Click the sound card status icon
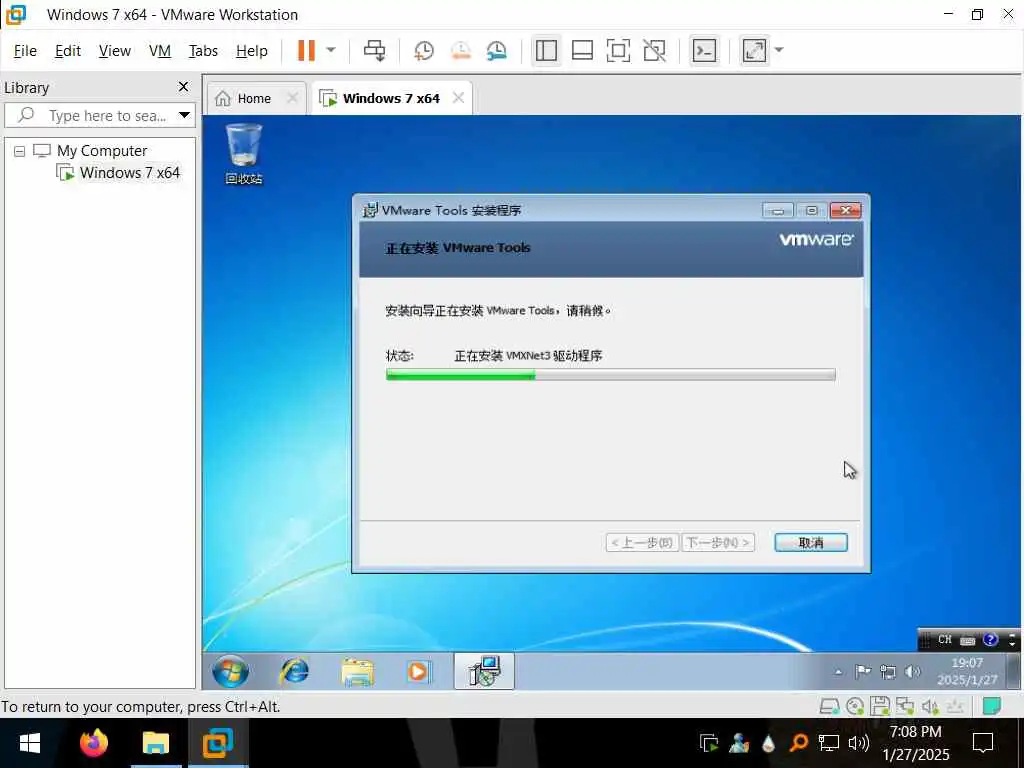This screenshot has width=1024, height=768. point(930,706)
